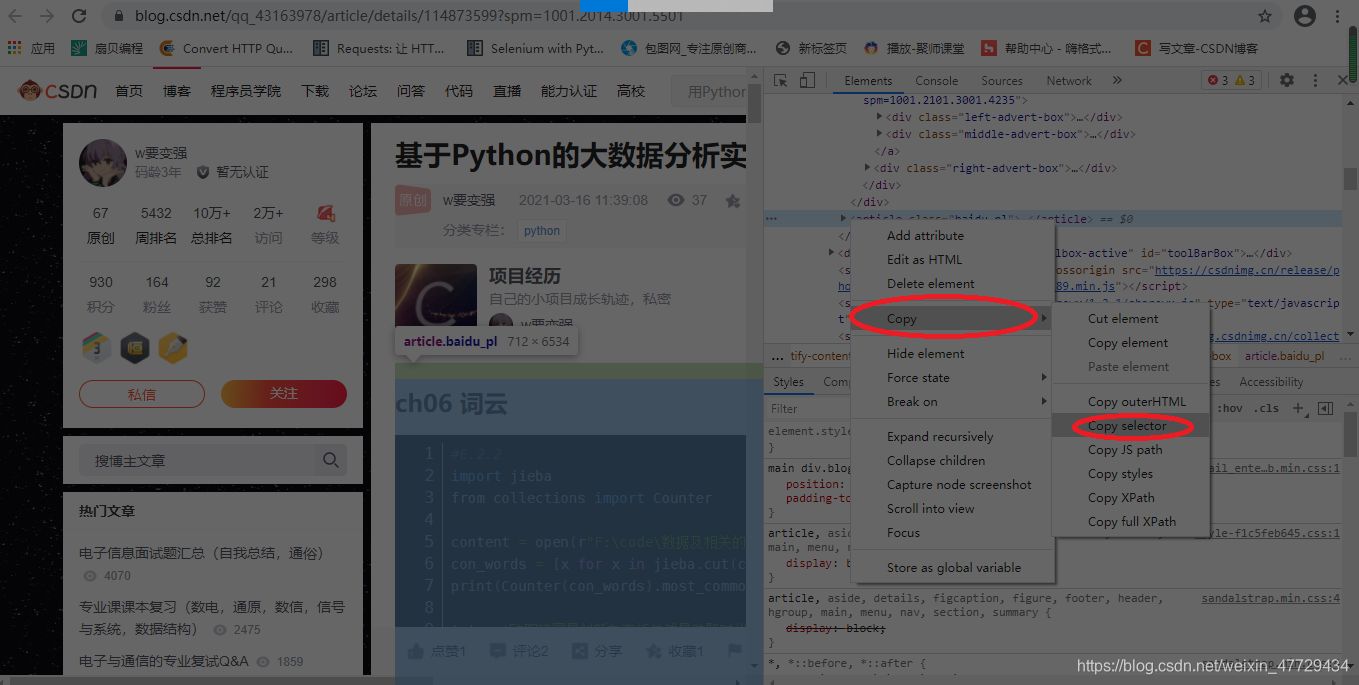This screenshot has height=685, width=1359.
Task: Select Copy element in the submenu
Action: (1130, 343)
